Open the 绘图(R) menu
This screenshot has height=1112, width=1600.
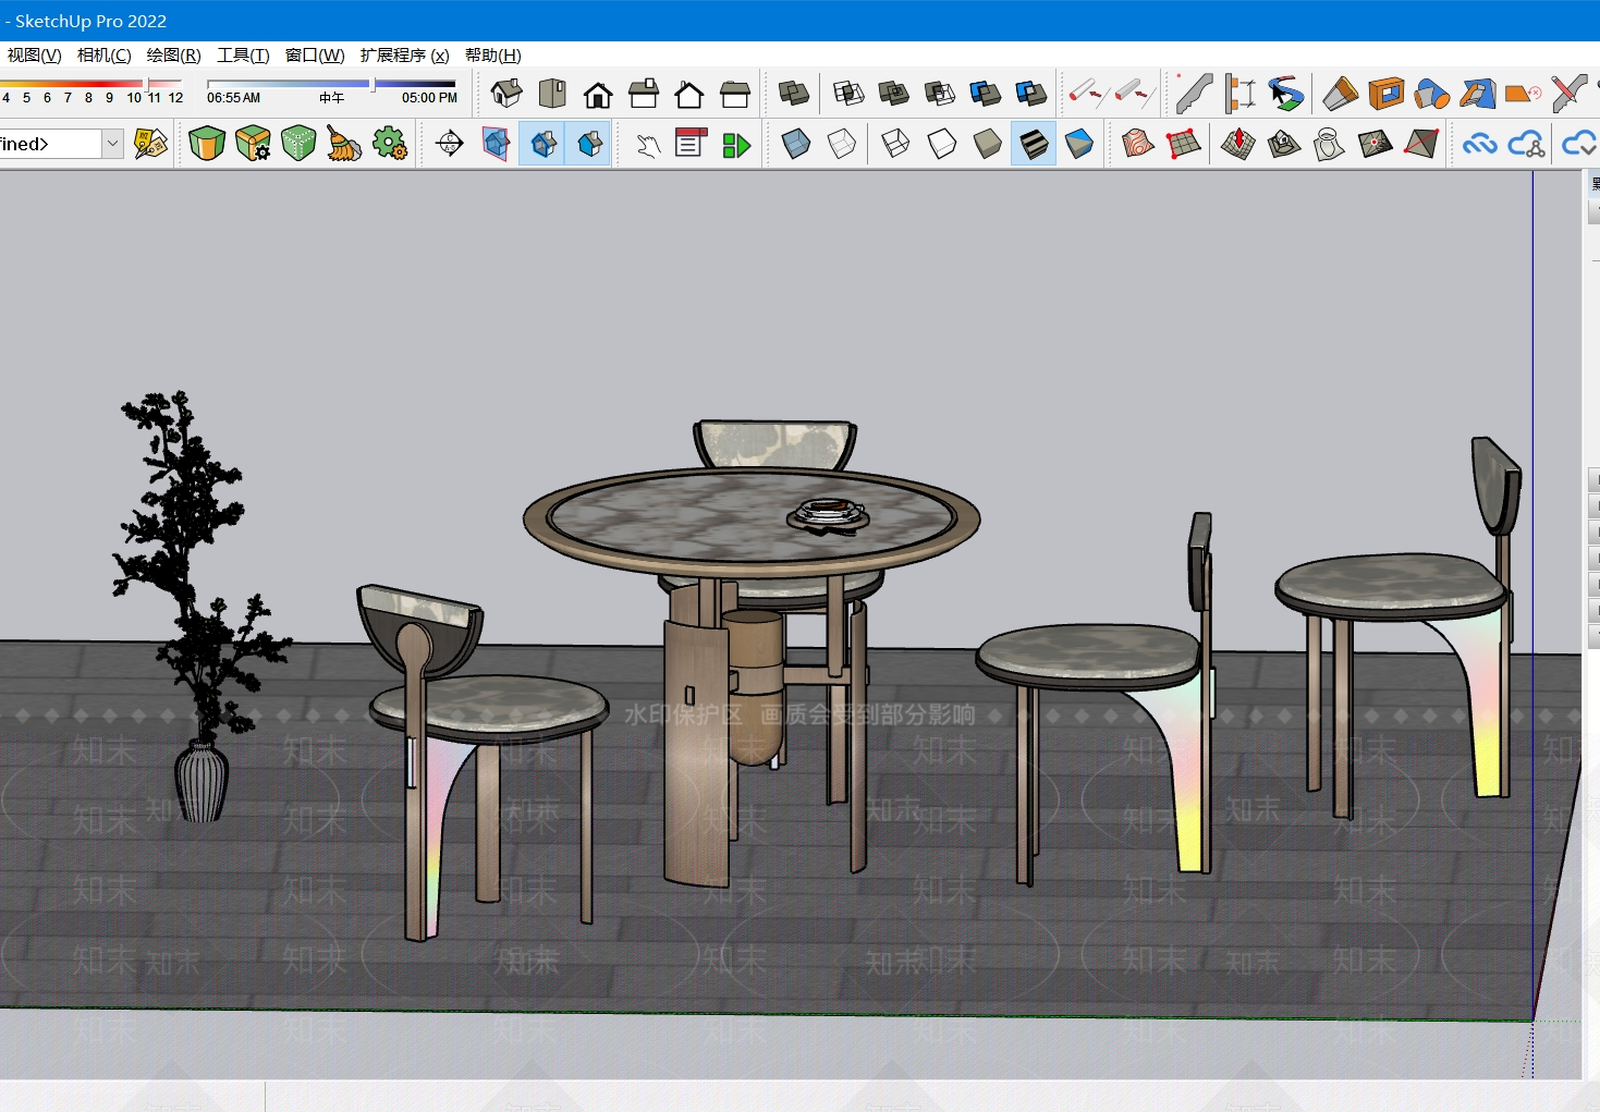tap(174, 55)
